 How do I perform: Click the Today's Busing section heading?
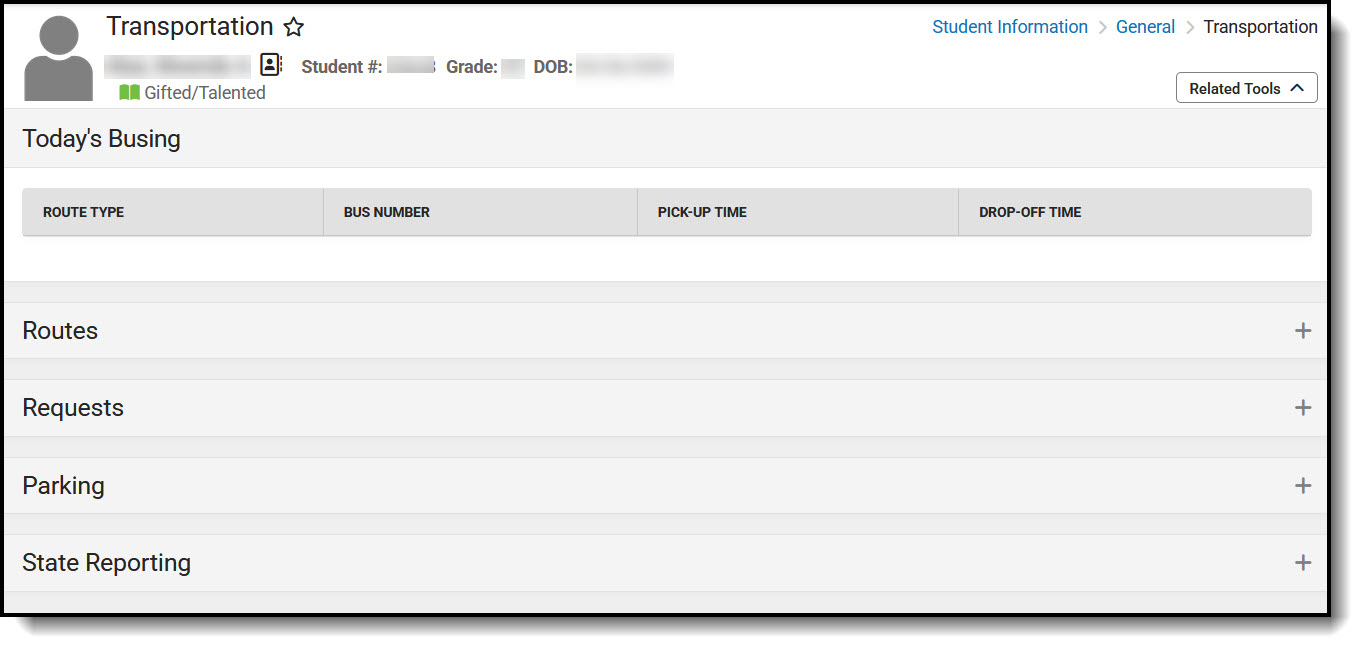[101, 139]
